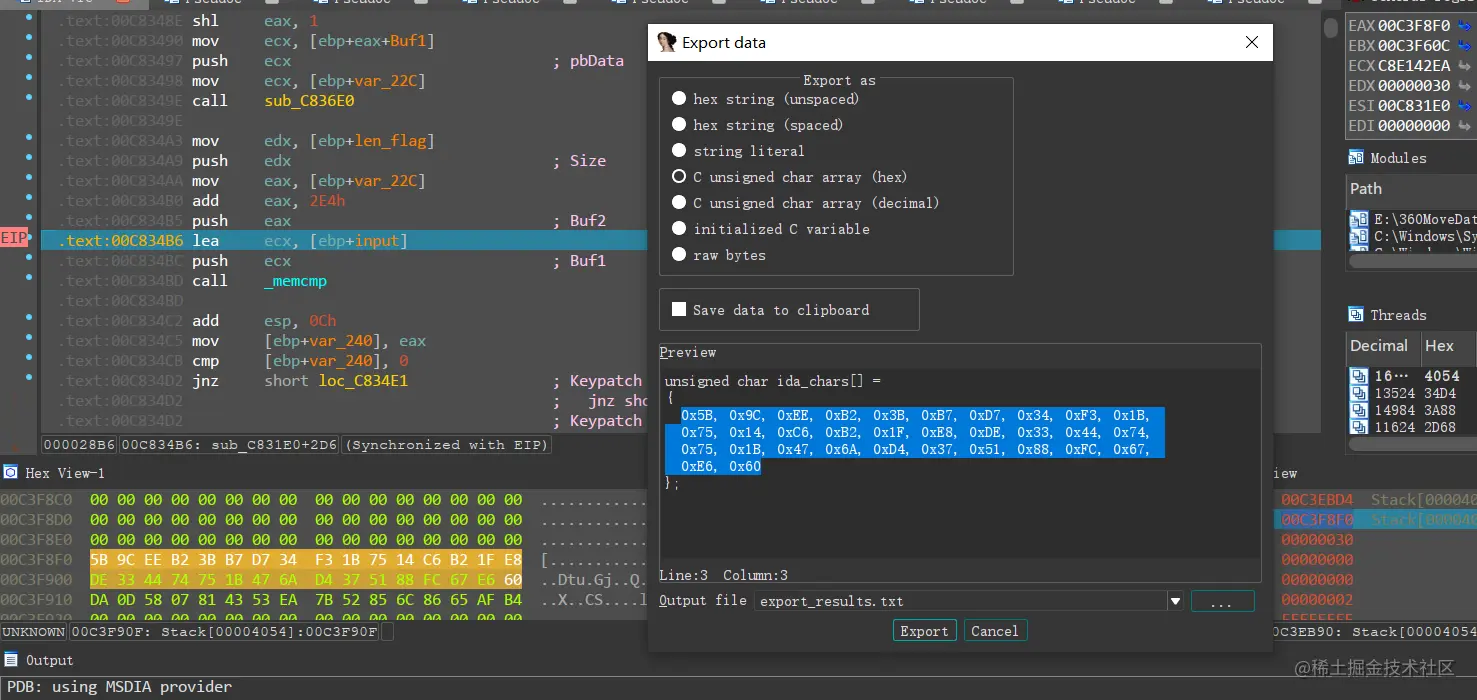This screenshot has height=700, width=1477.
Task: Click the Output panel icon
Action: pyautogui.click(x=11, y=660)
